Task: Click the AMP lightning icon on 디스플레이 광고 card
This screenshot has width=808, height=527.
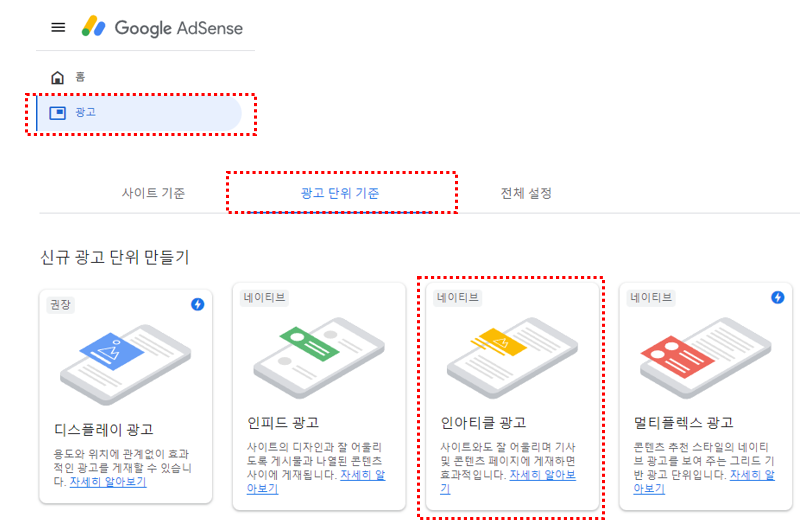Action: [x=197, y=304]
